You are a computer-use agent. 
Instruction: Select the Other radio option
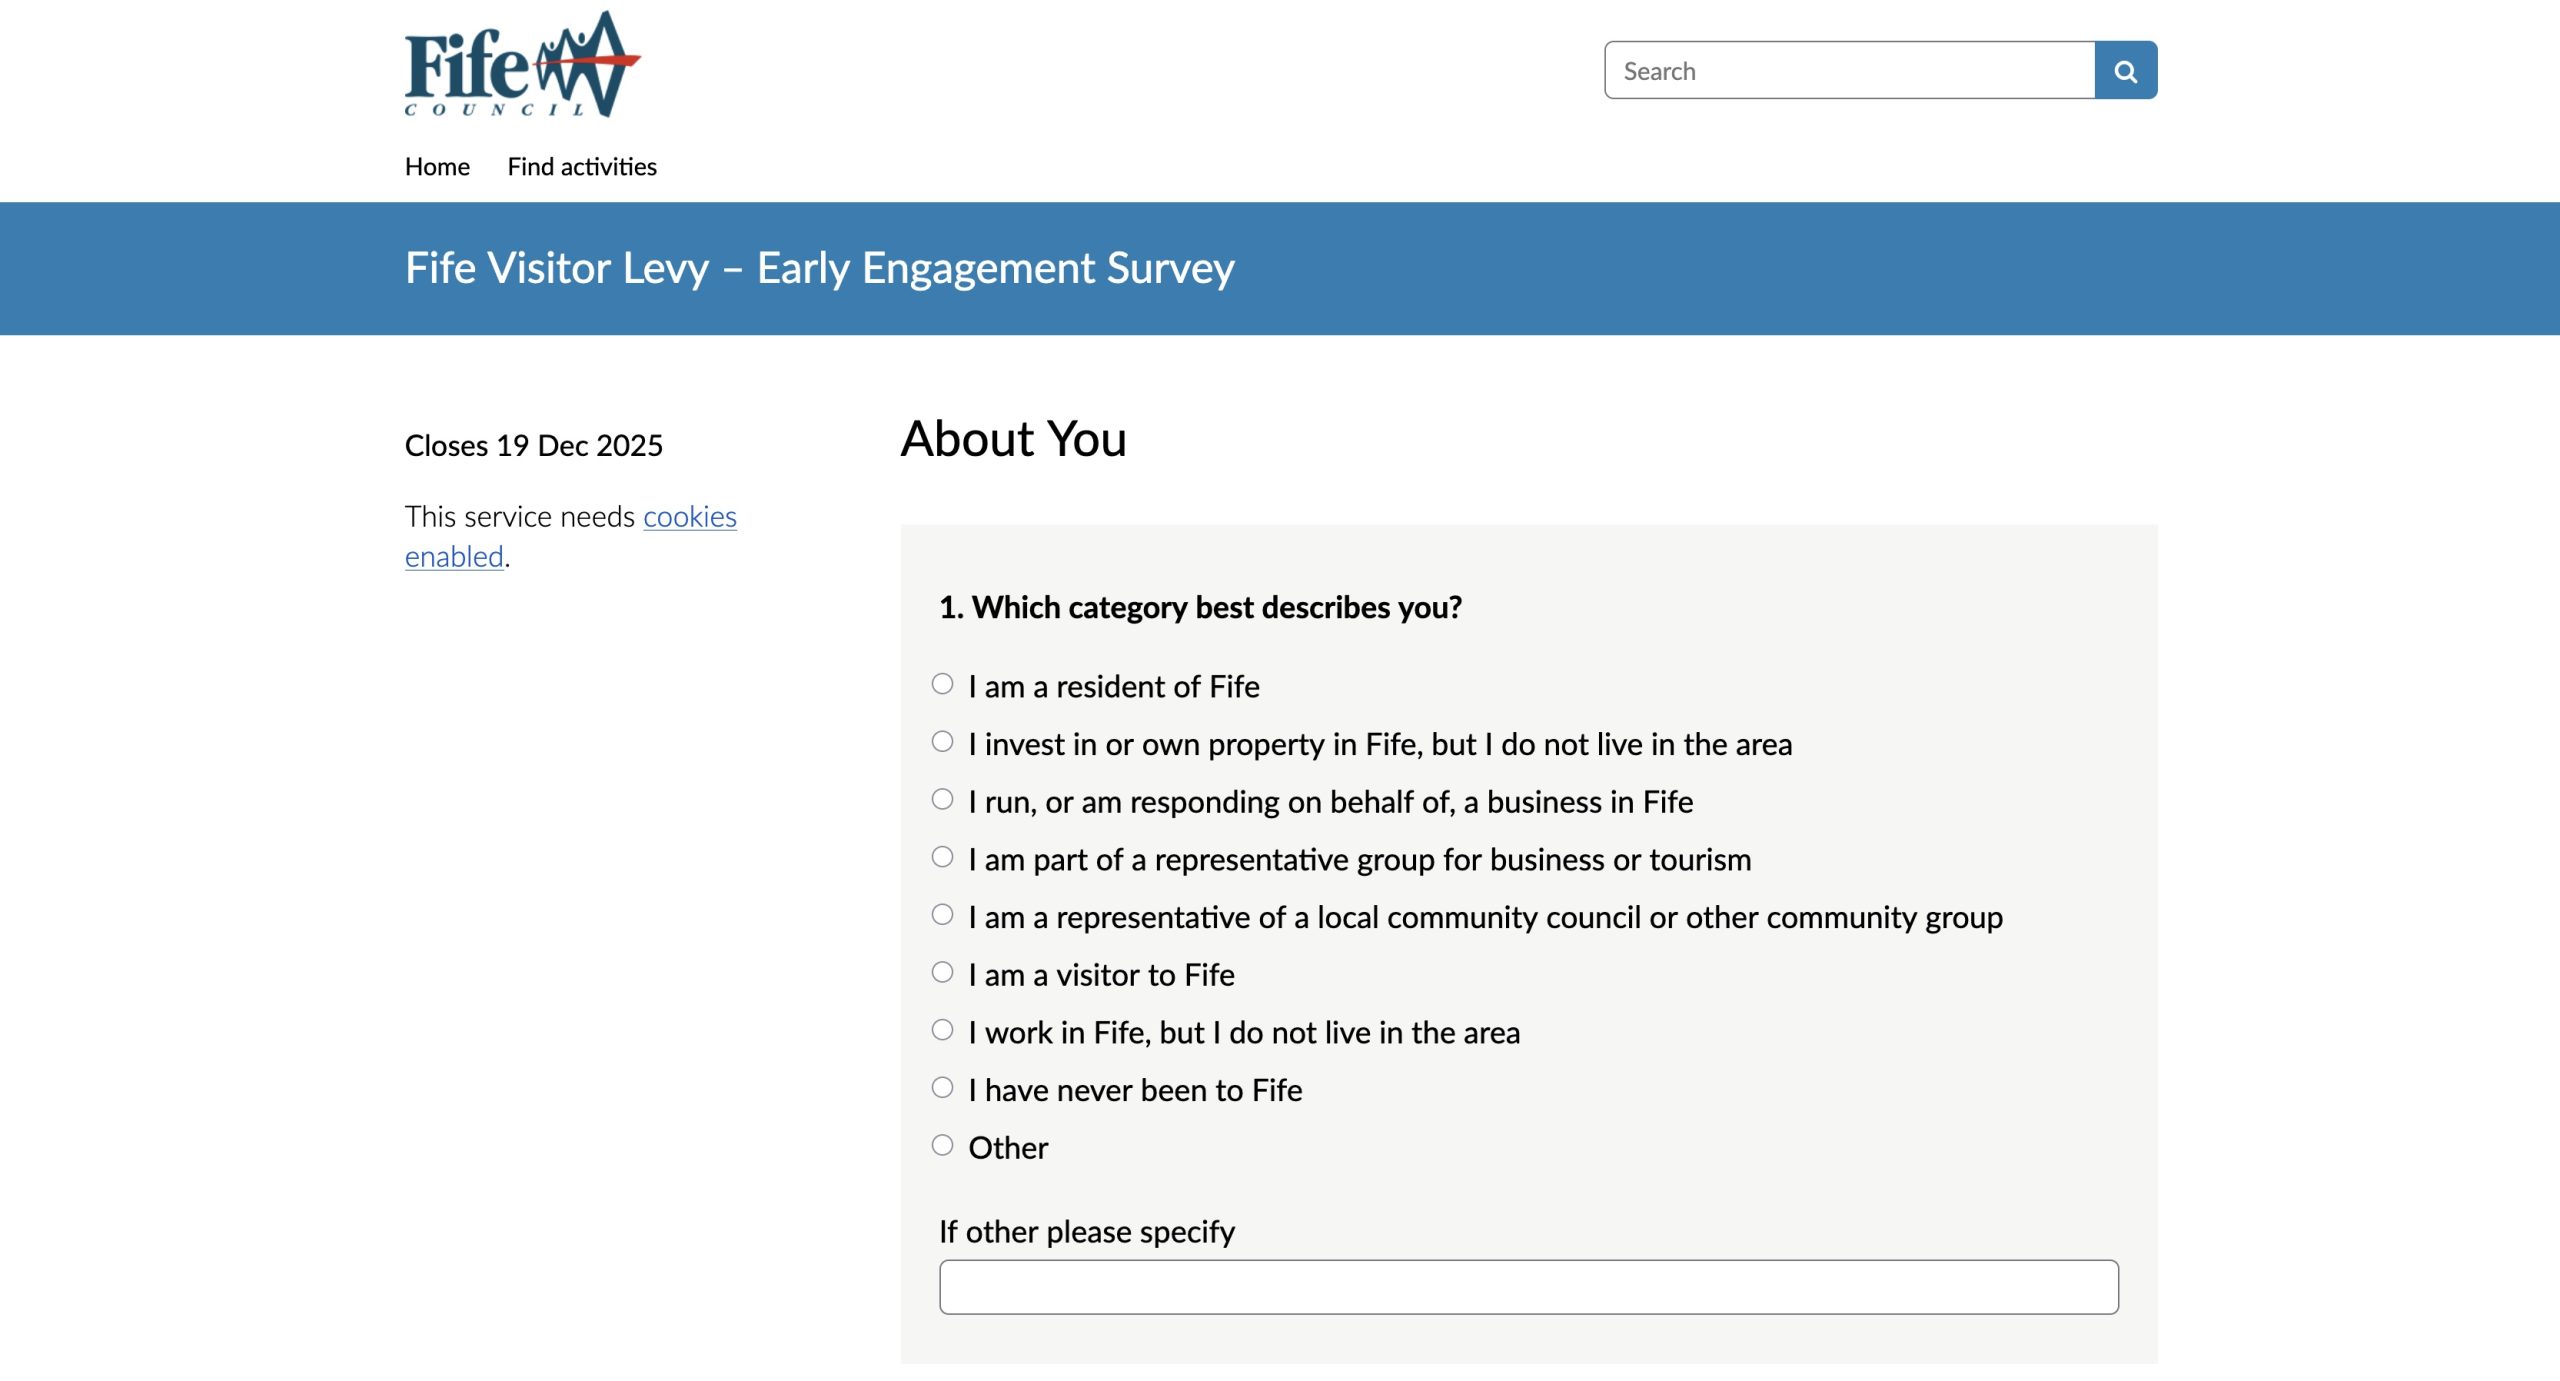942,1146
